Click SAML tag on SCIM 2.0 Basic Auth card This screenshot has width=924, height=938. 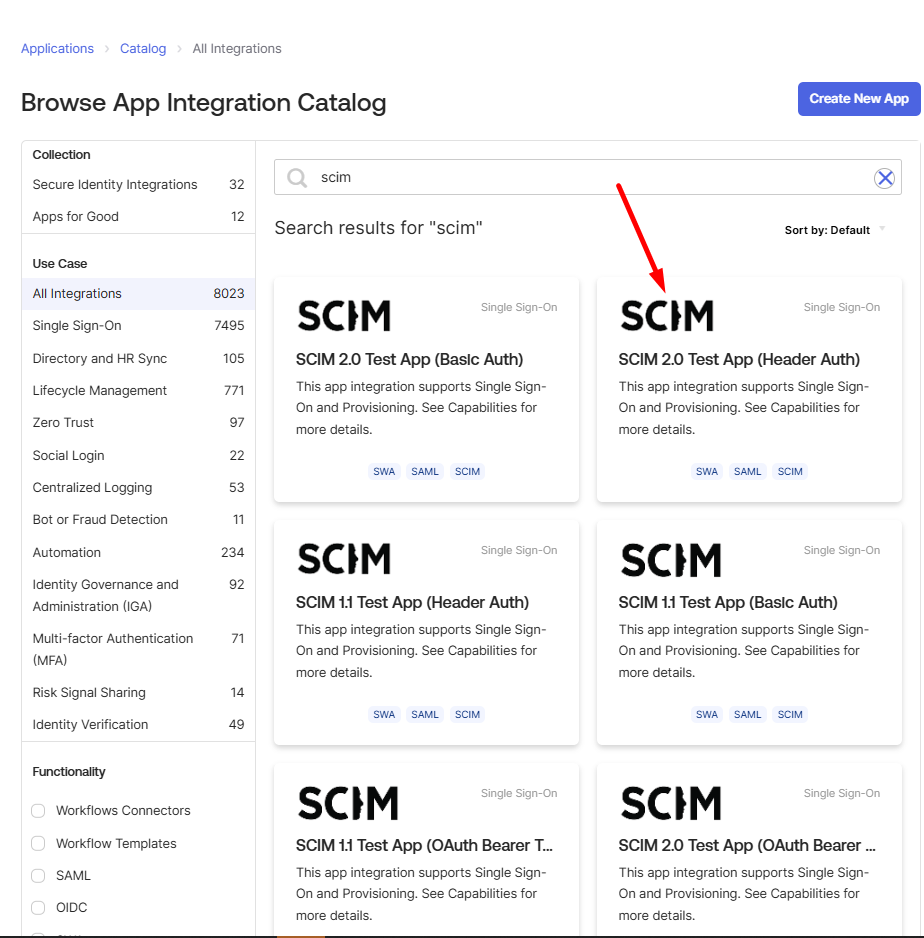click(425, 471)
